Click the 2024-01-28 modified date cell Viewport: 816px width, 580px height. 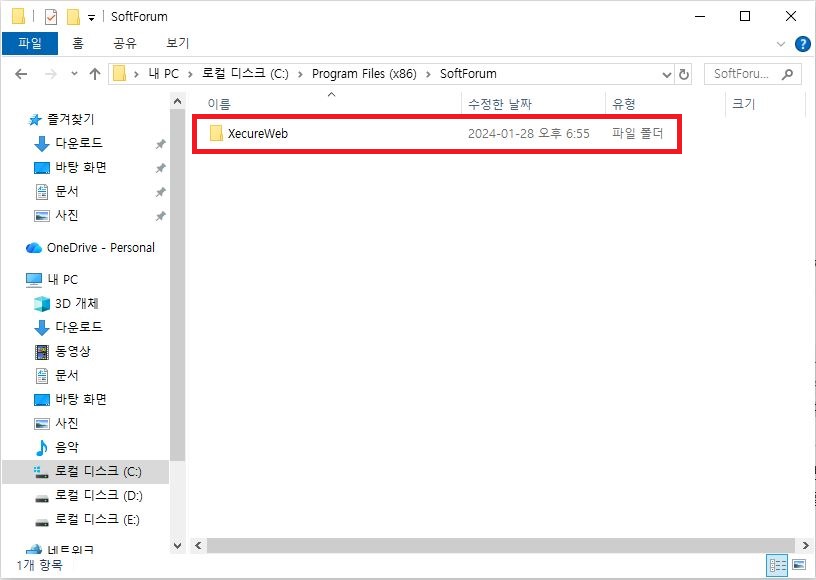click(528, 134)
